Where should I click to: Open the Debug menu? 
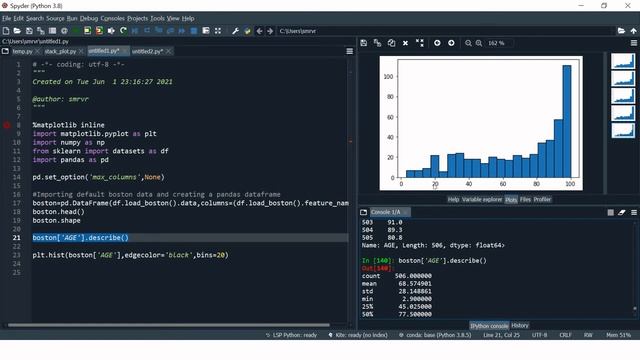pos(89,18)
